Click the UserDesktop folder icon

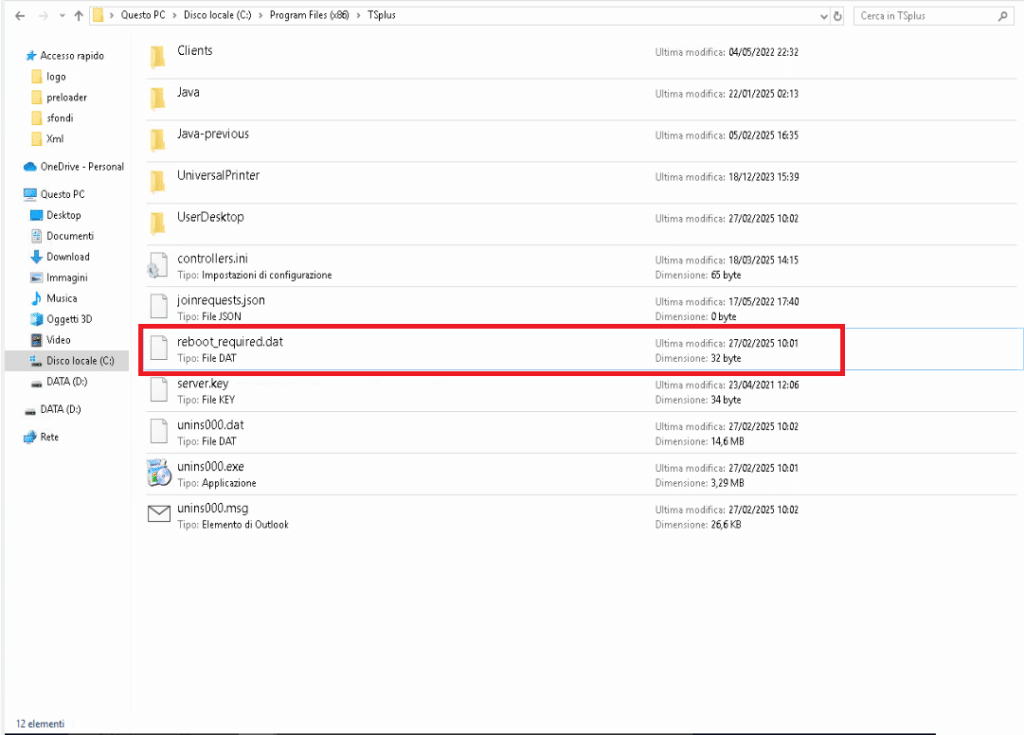pos(157,223)
